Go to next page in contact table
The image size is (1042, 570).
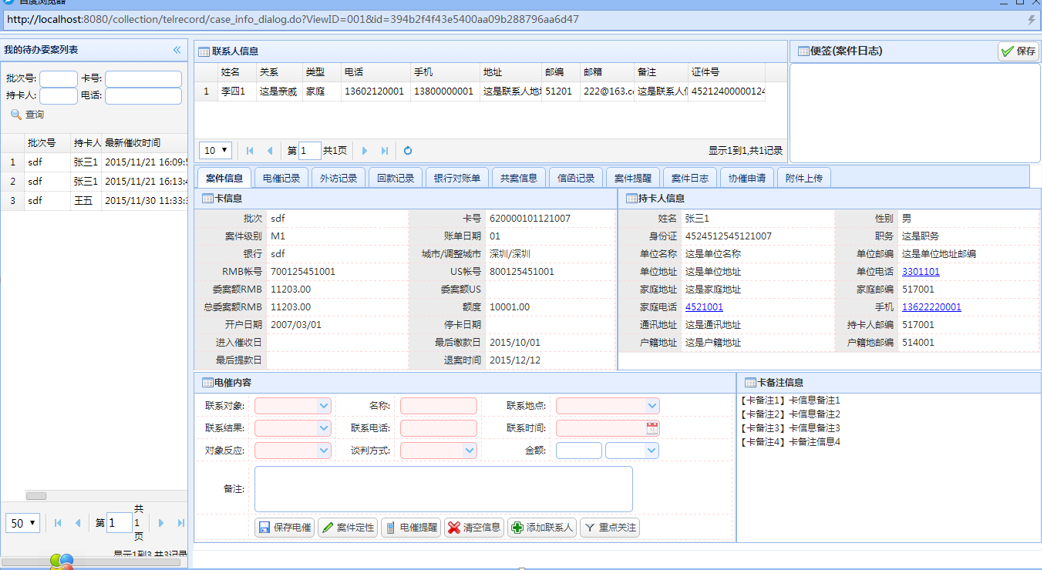[x=365, y=151]
